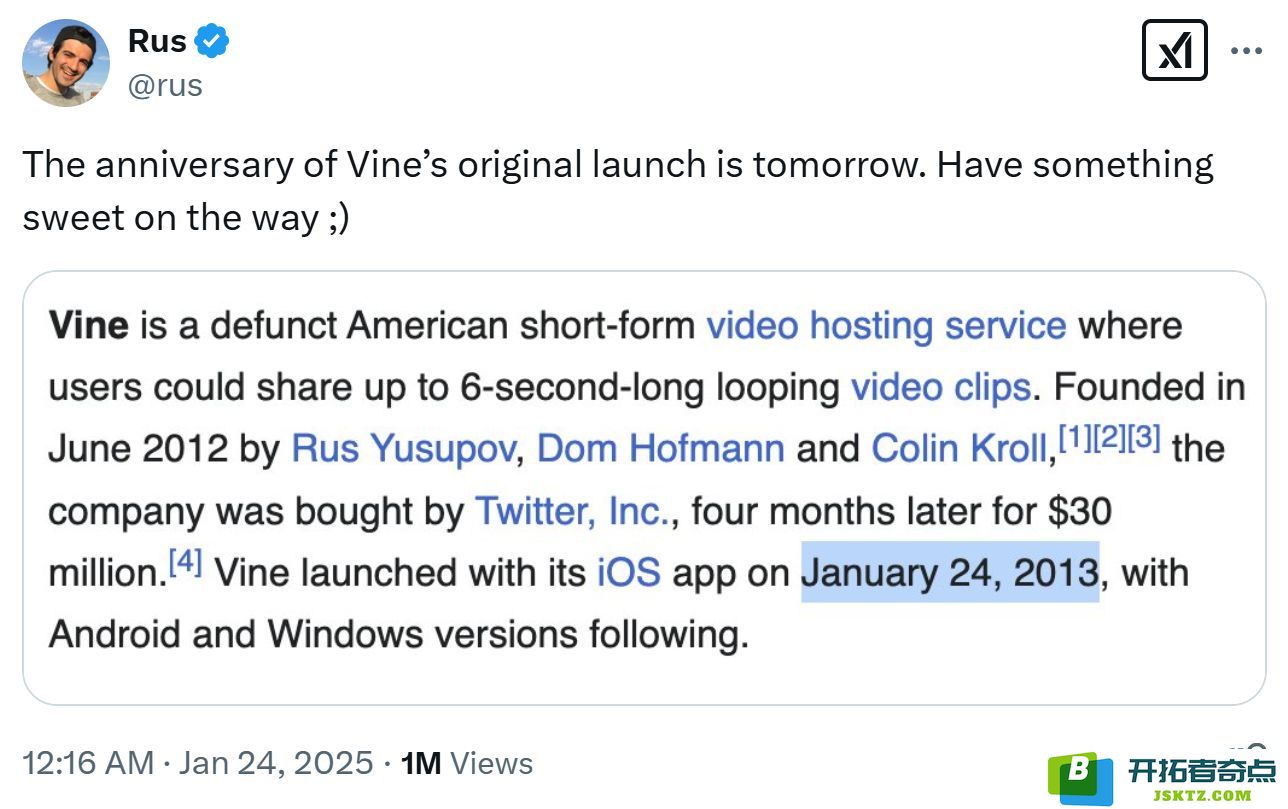Screen dimensions: 1288x809
Task: Open the Twitter, Inc. link
Action: 571,511
